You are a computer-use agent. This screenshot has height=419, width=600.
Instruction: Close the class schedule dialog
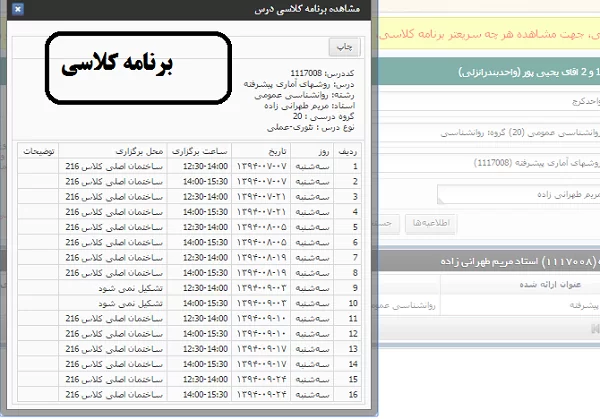coord(18,9)
